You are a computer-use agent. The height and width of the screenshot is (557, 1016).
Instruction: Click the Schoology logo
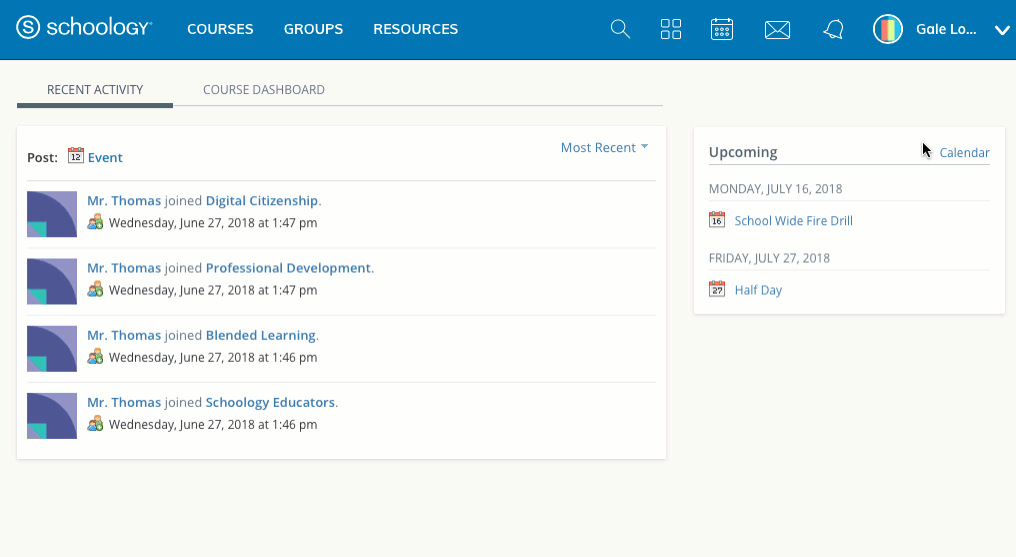pos(84,29)
